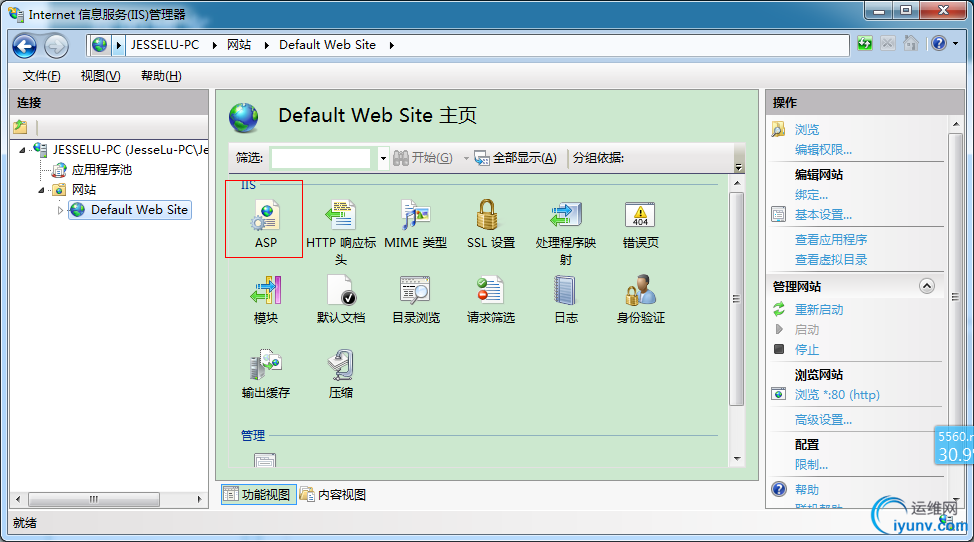Image resolution: width=974 pixels, height=542 pixels.
Task: Open 输出缓存 feature icon
Action: click(x=266, y=374)
